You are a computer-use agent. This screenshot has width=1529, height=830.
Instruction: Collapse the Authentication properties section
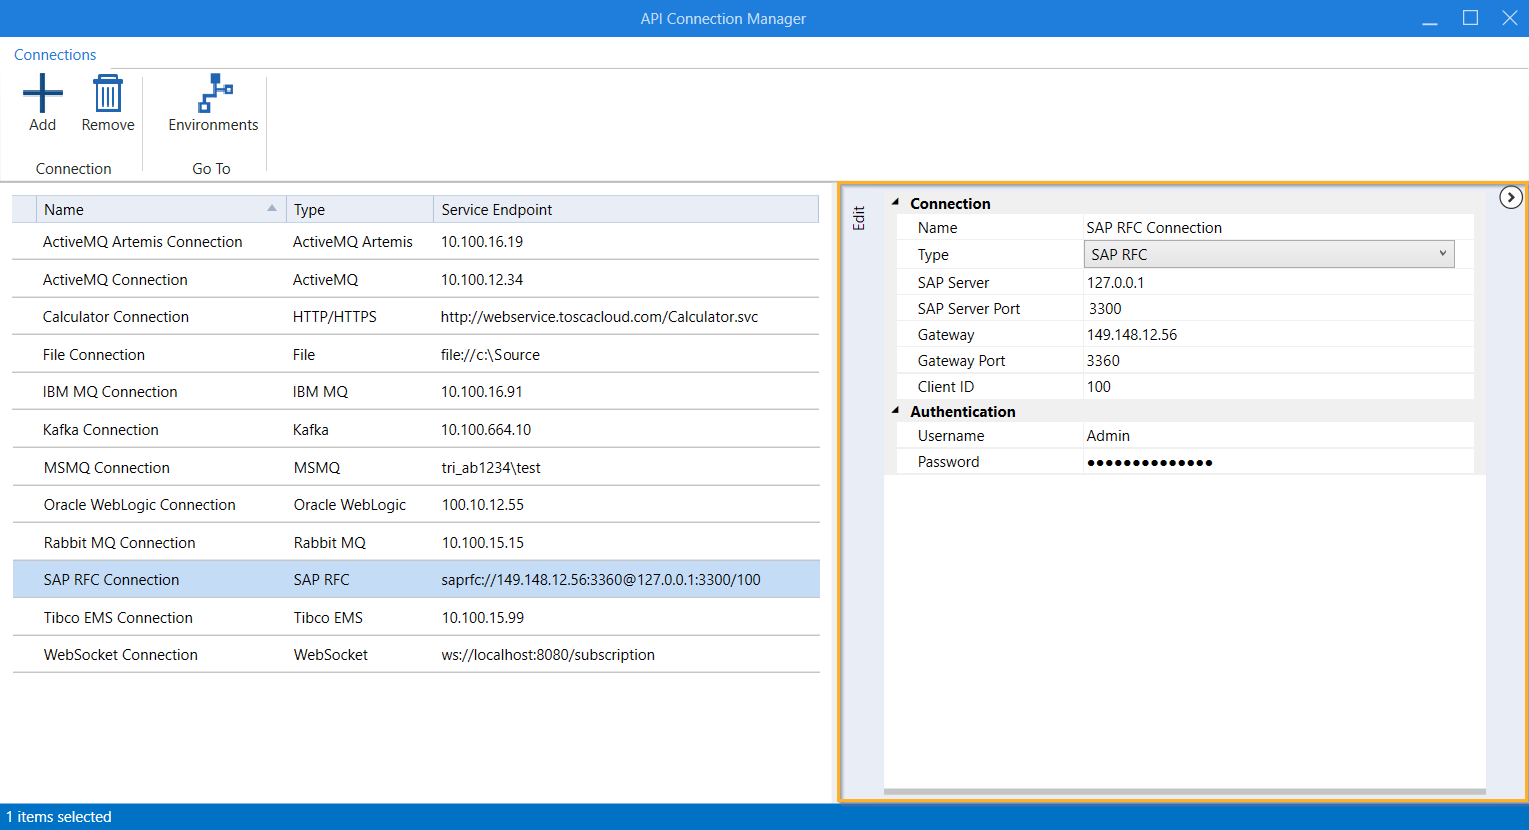pyautogui.click(x=896, y=411)
